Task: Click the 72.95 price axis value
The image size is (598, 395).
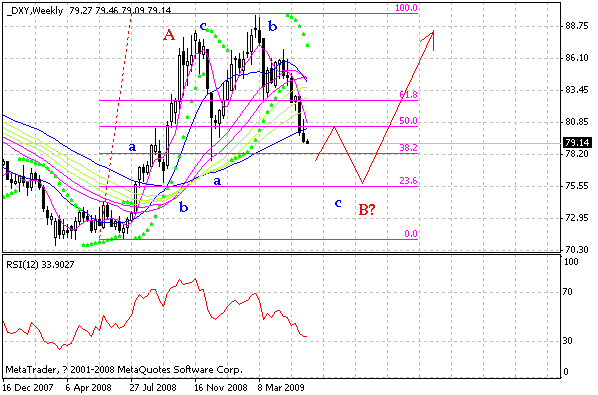Action: [577, 218]
